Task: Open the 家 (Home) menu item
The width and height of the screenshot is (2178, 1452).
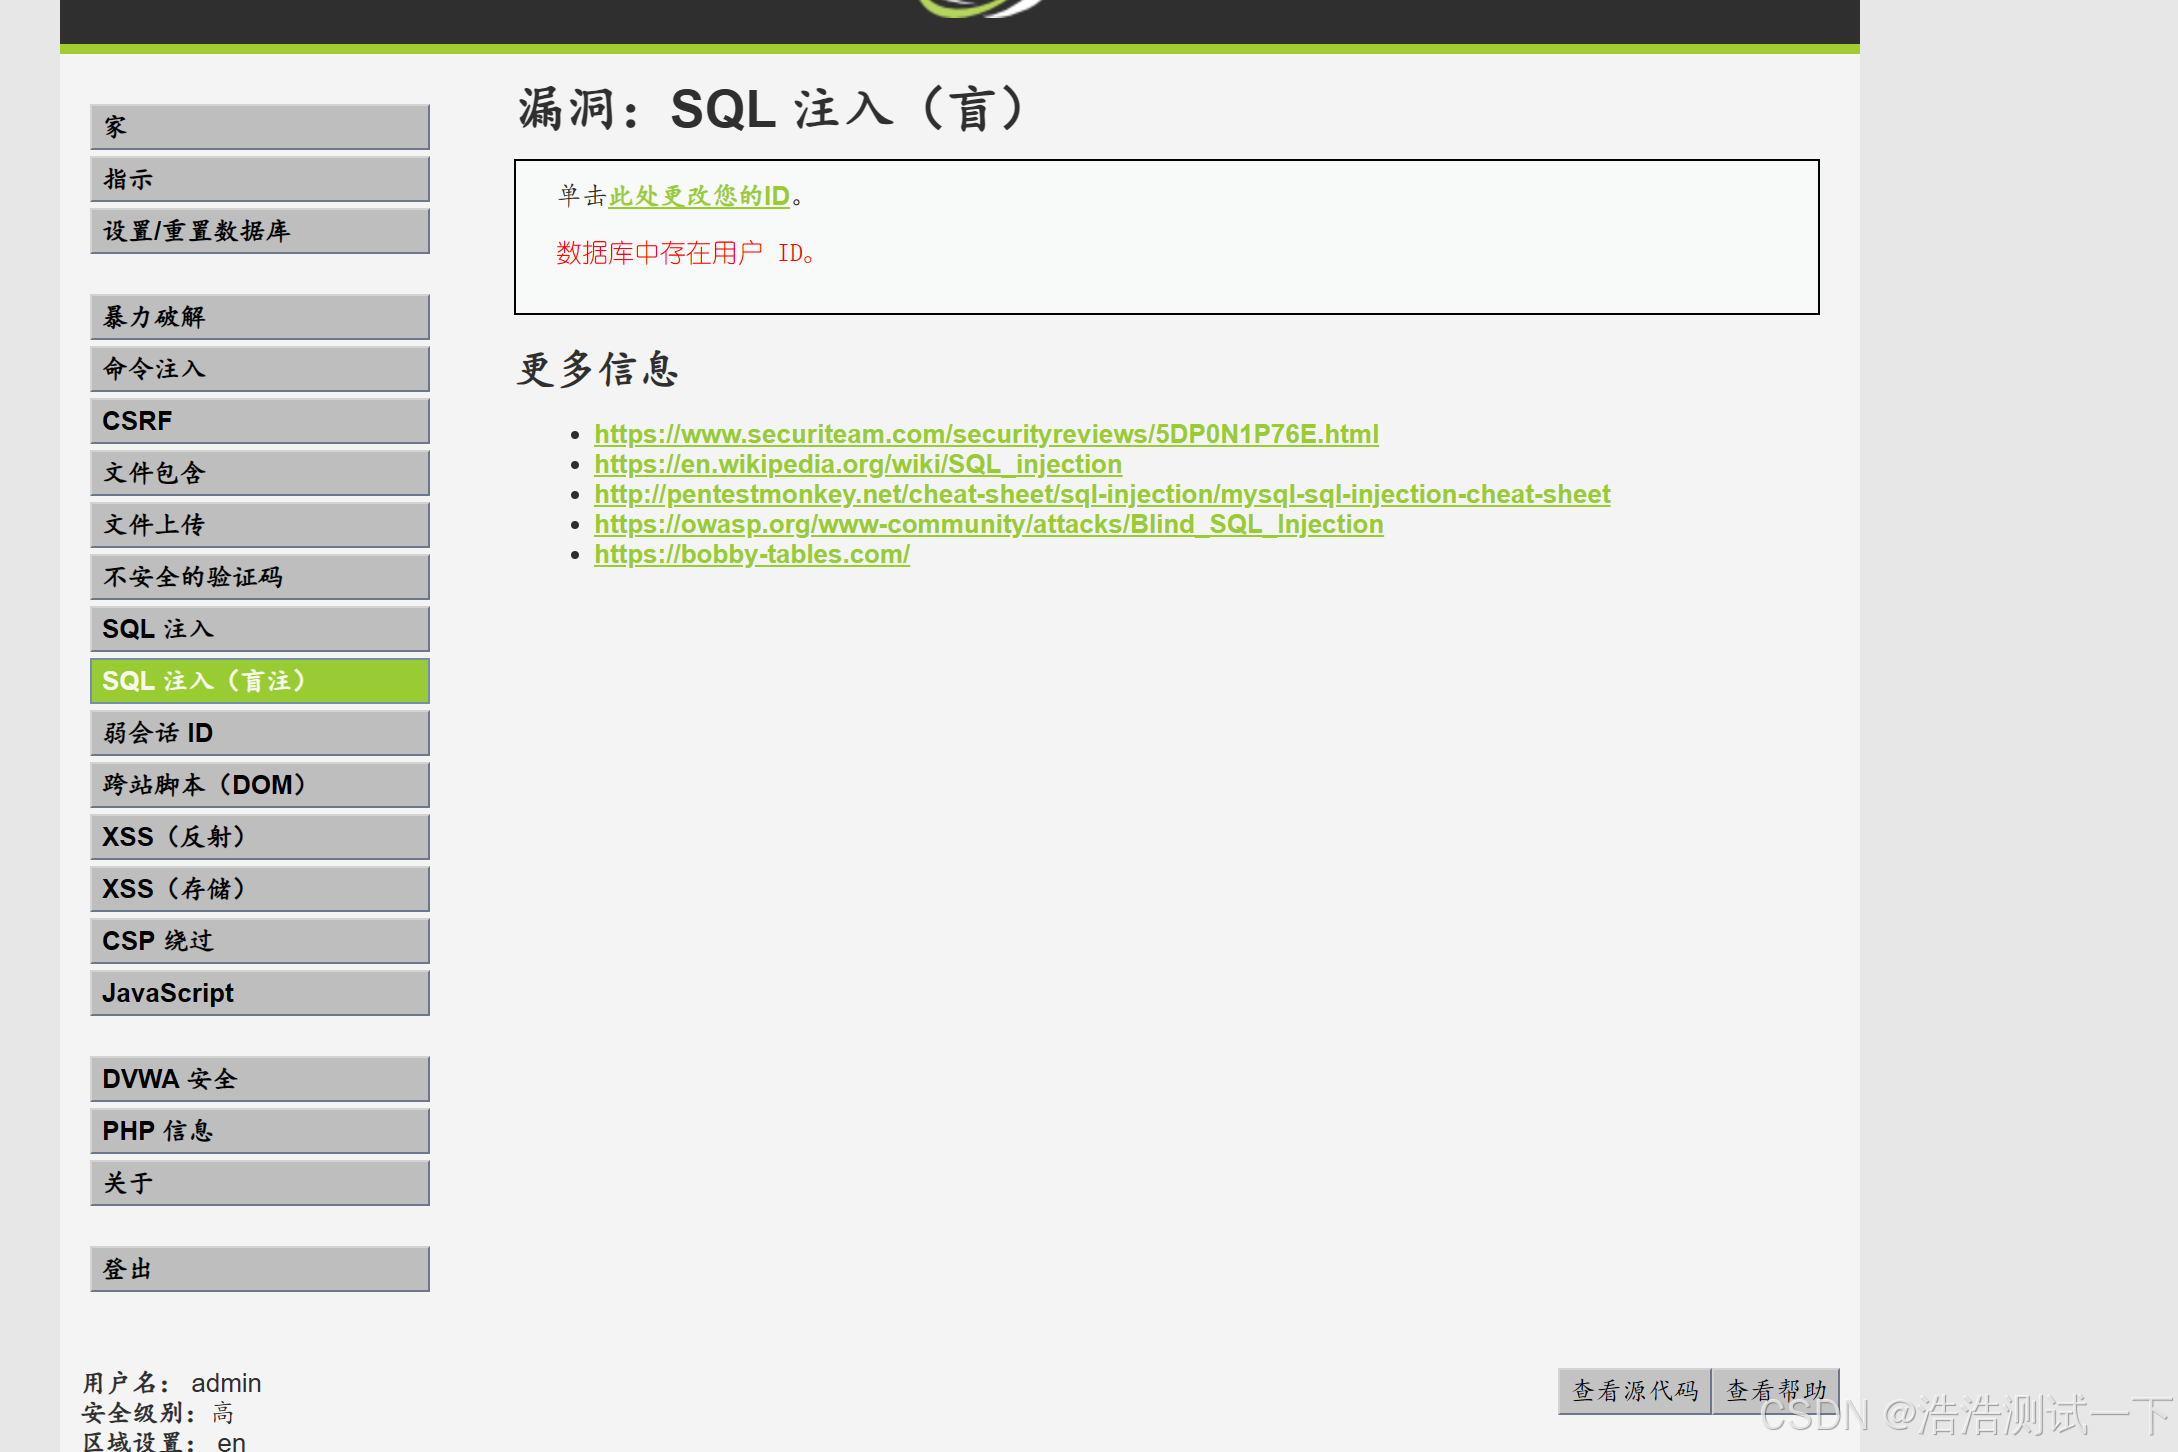Action: tap(259, 127)
